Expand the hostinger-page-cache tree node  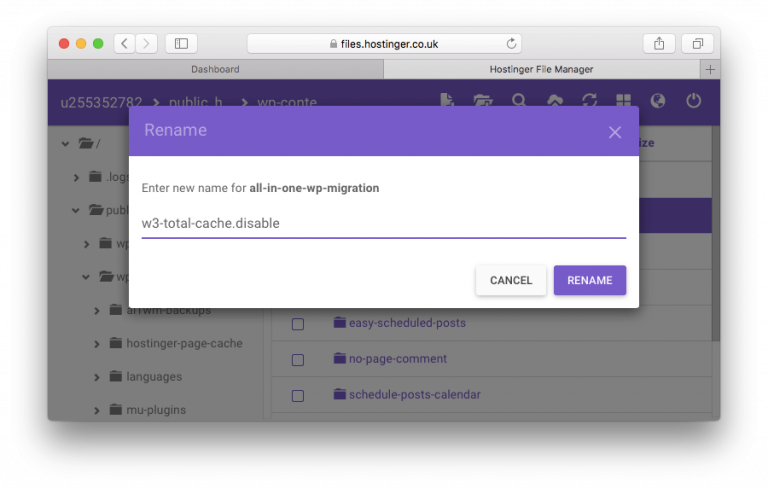[96, 344]
